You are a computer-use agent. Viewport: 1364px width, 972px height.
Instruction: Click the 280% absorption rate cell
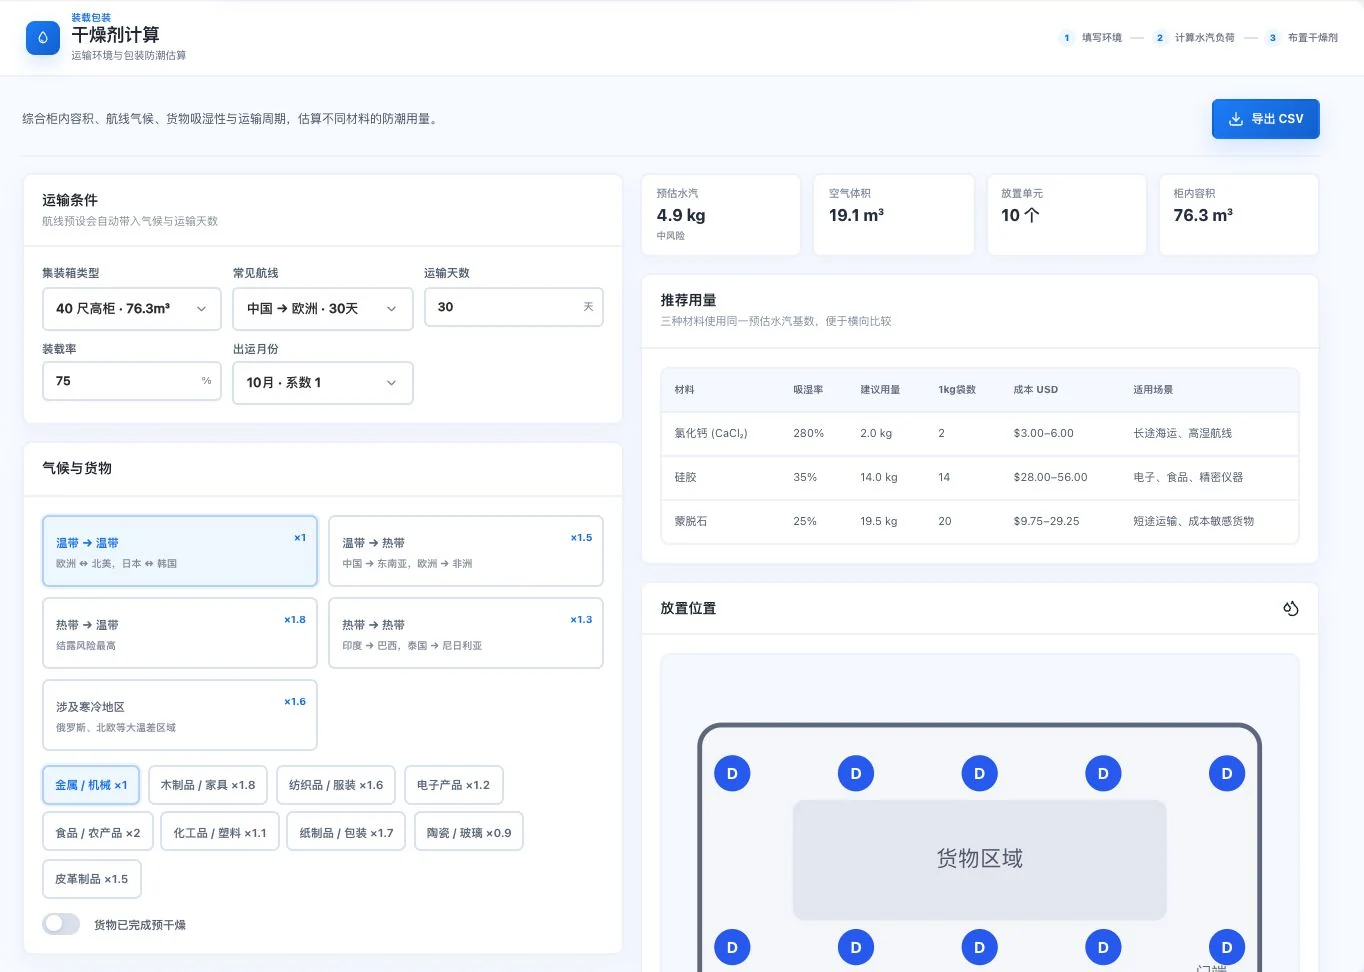click(809, 433)
